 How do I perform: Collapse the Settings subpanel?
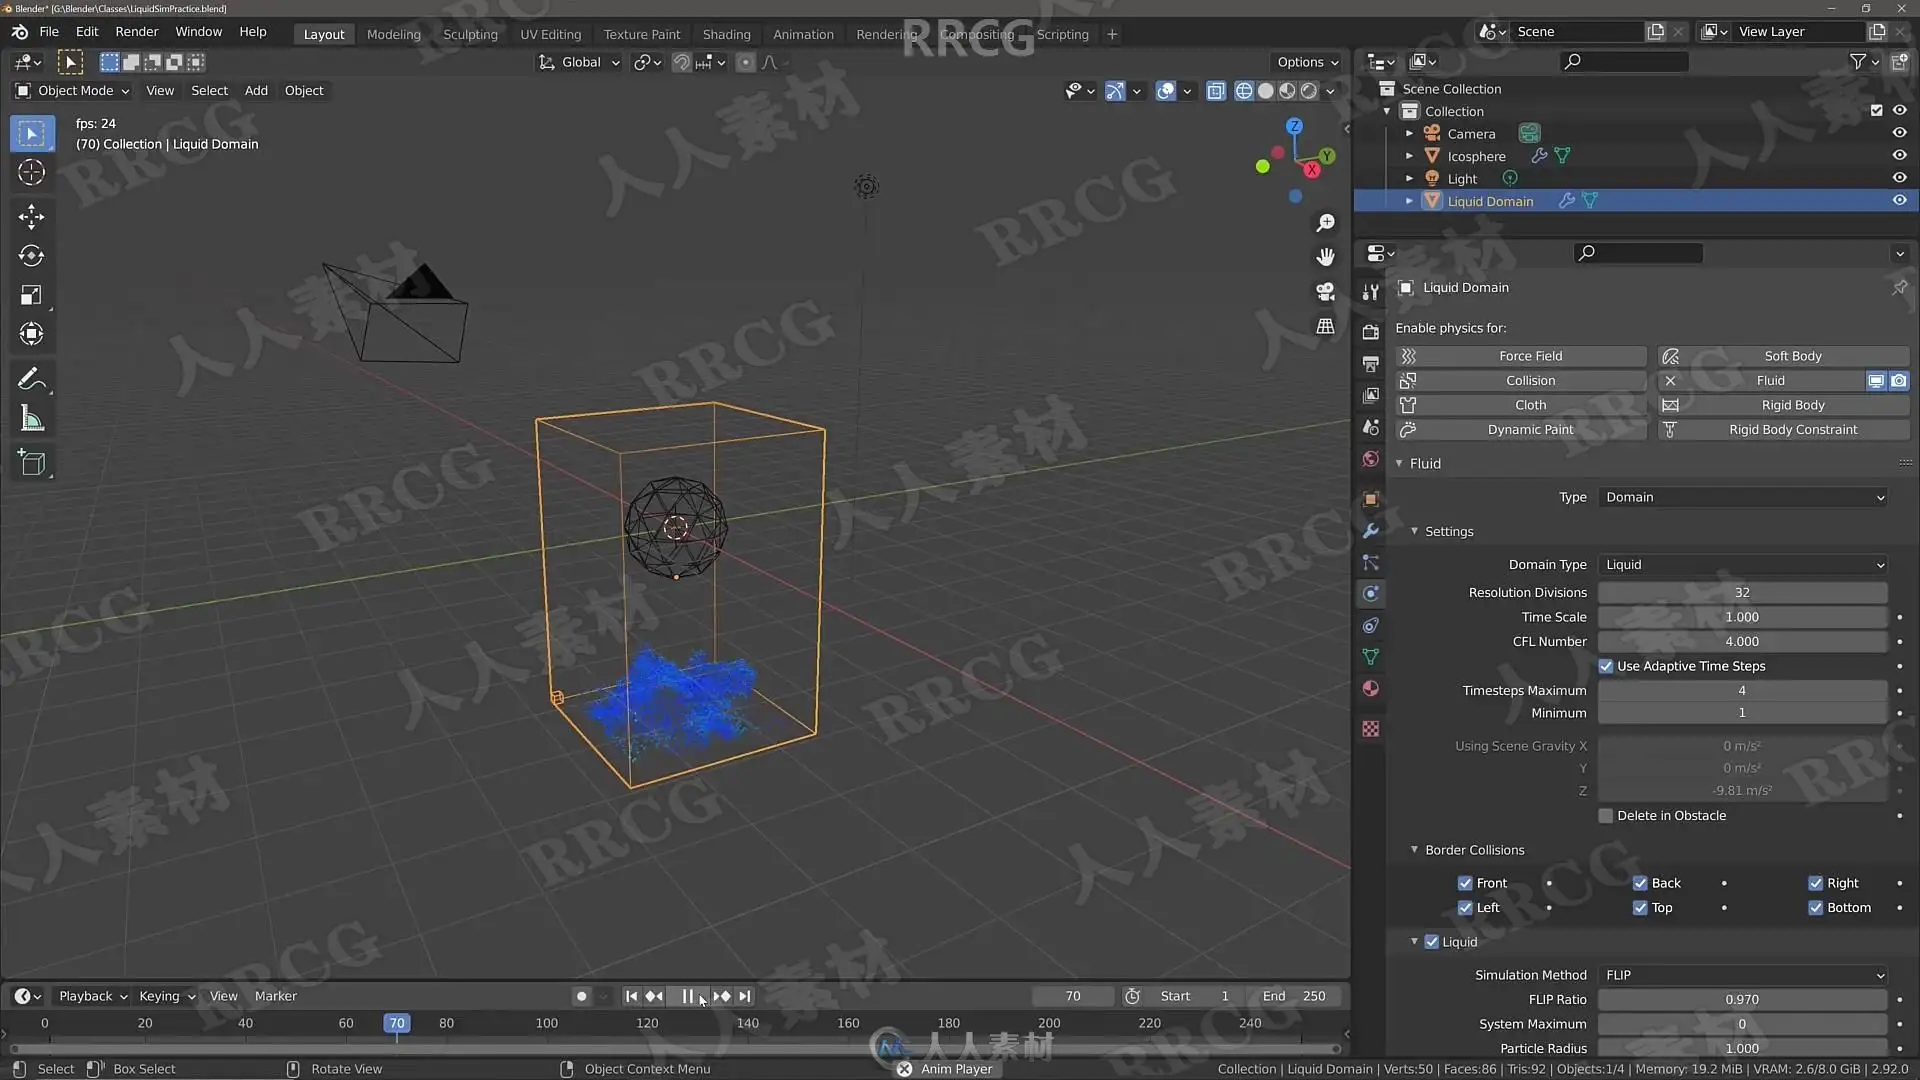pyautogui.click(x=1414, y=531)
